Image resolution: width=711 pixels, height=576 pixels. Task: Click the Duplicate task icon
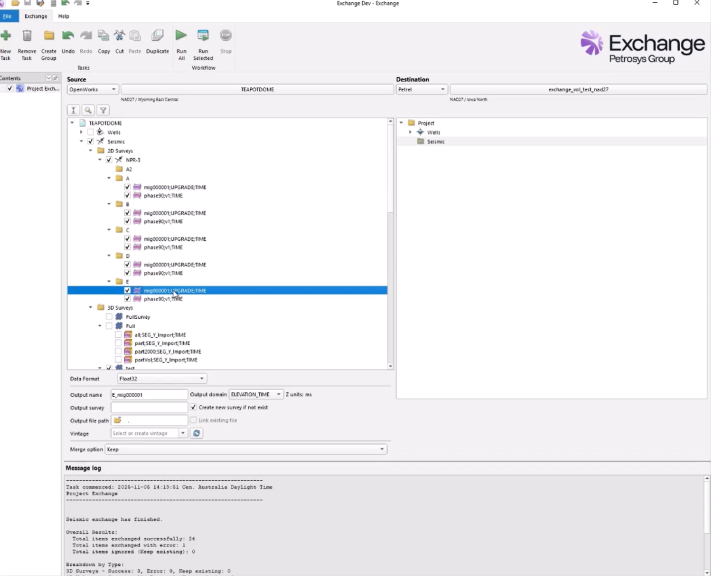coord(157,37)
